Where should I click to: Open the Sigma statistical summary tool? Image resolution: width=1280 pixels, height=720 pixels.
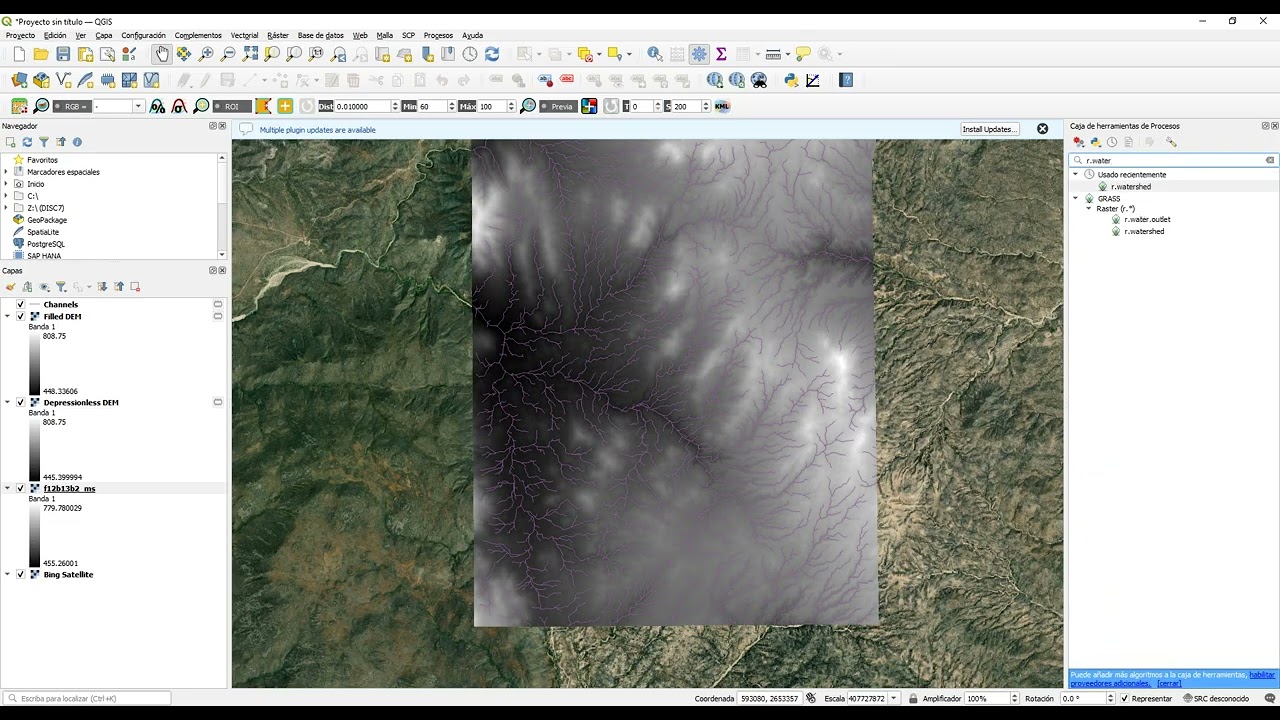(x=720, y=54)
